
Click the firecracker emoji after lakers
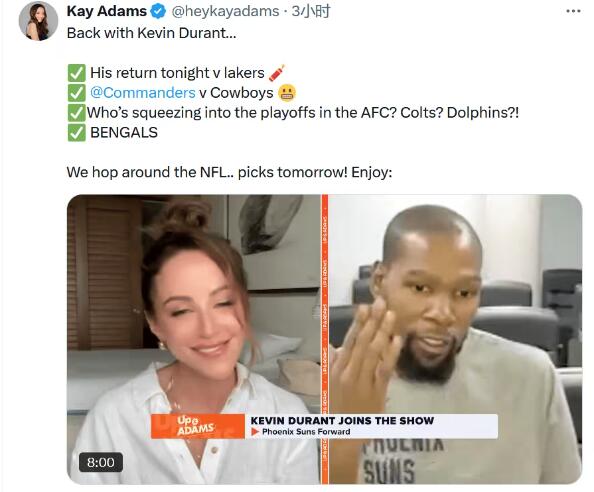tap(277, 73)
